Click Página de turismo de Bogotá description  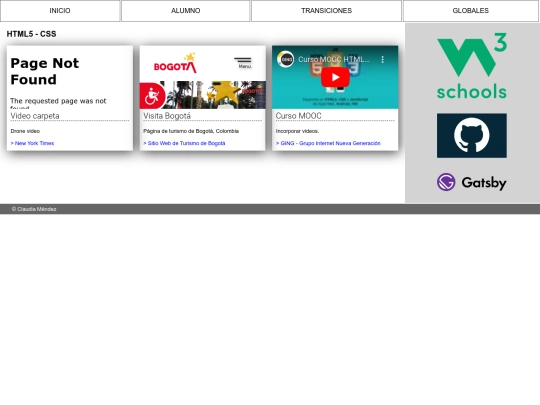click(191, 131)
